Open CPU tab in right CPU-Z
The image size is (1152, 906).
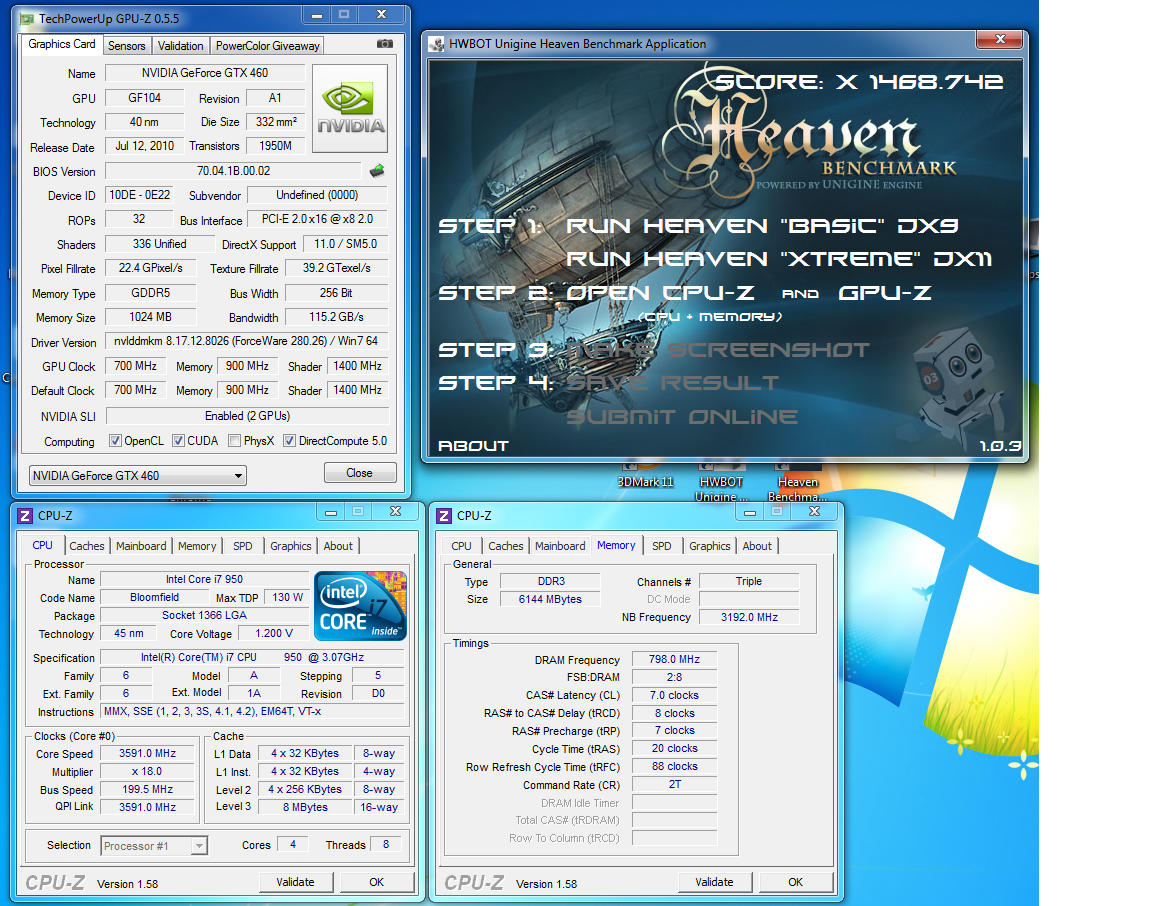click(x=461, y=546)
